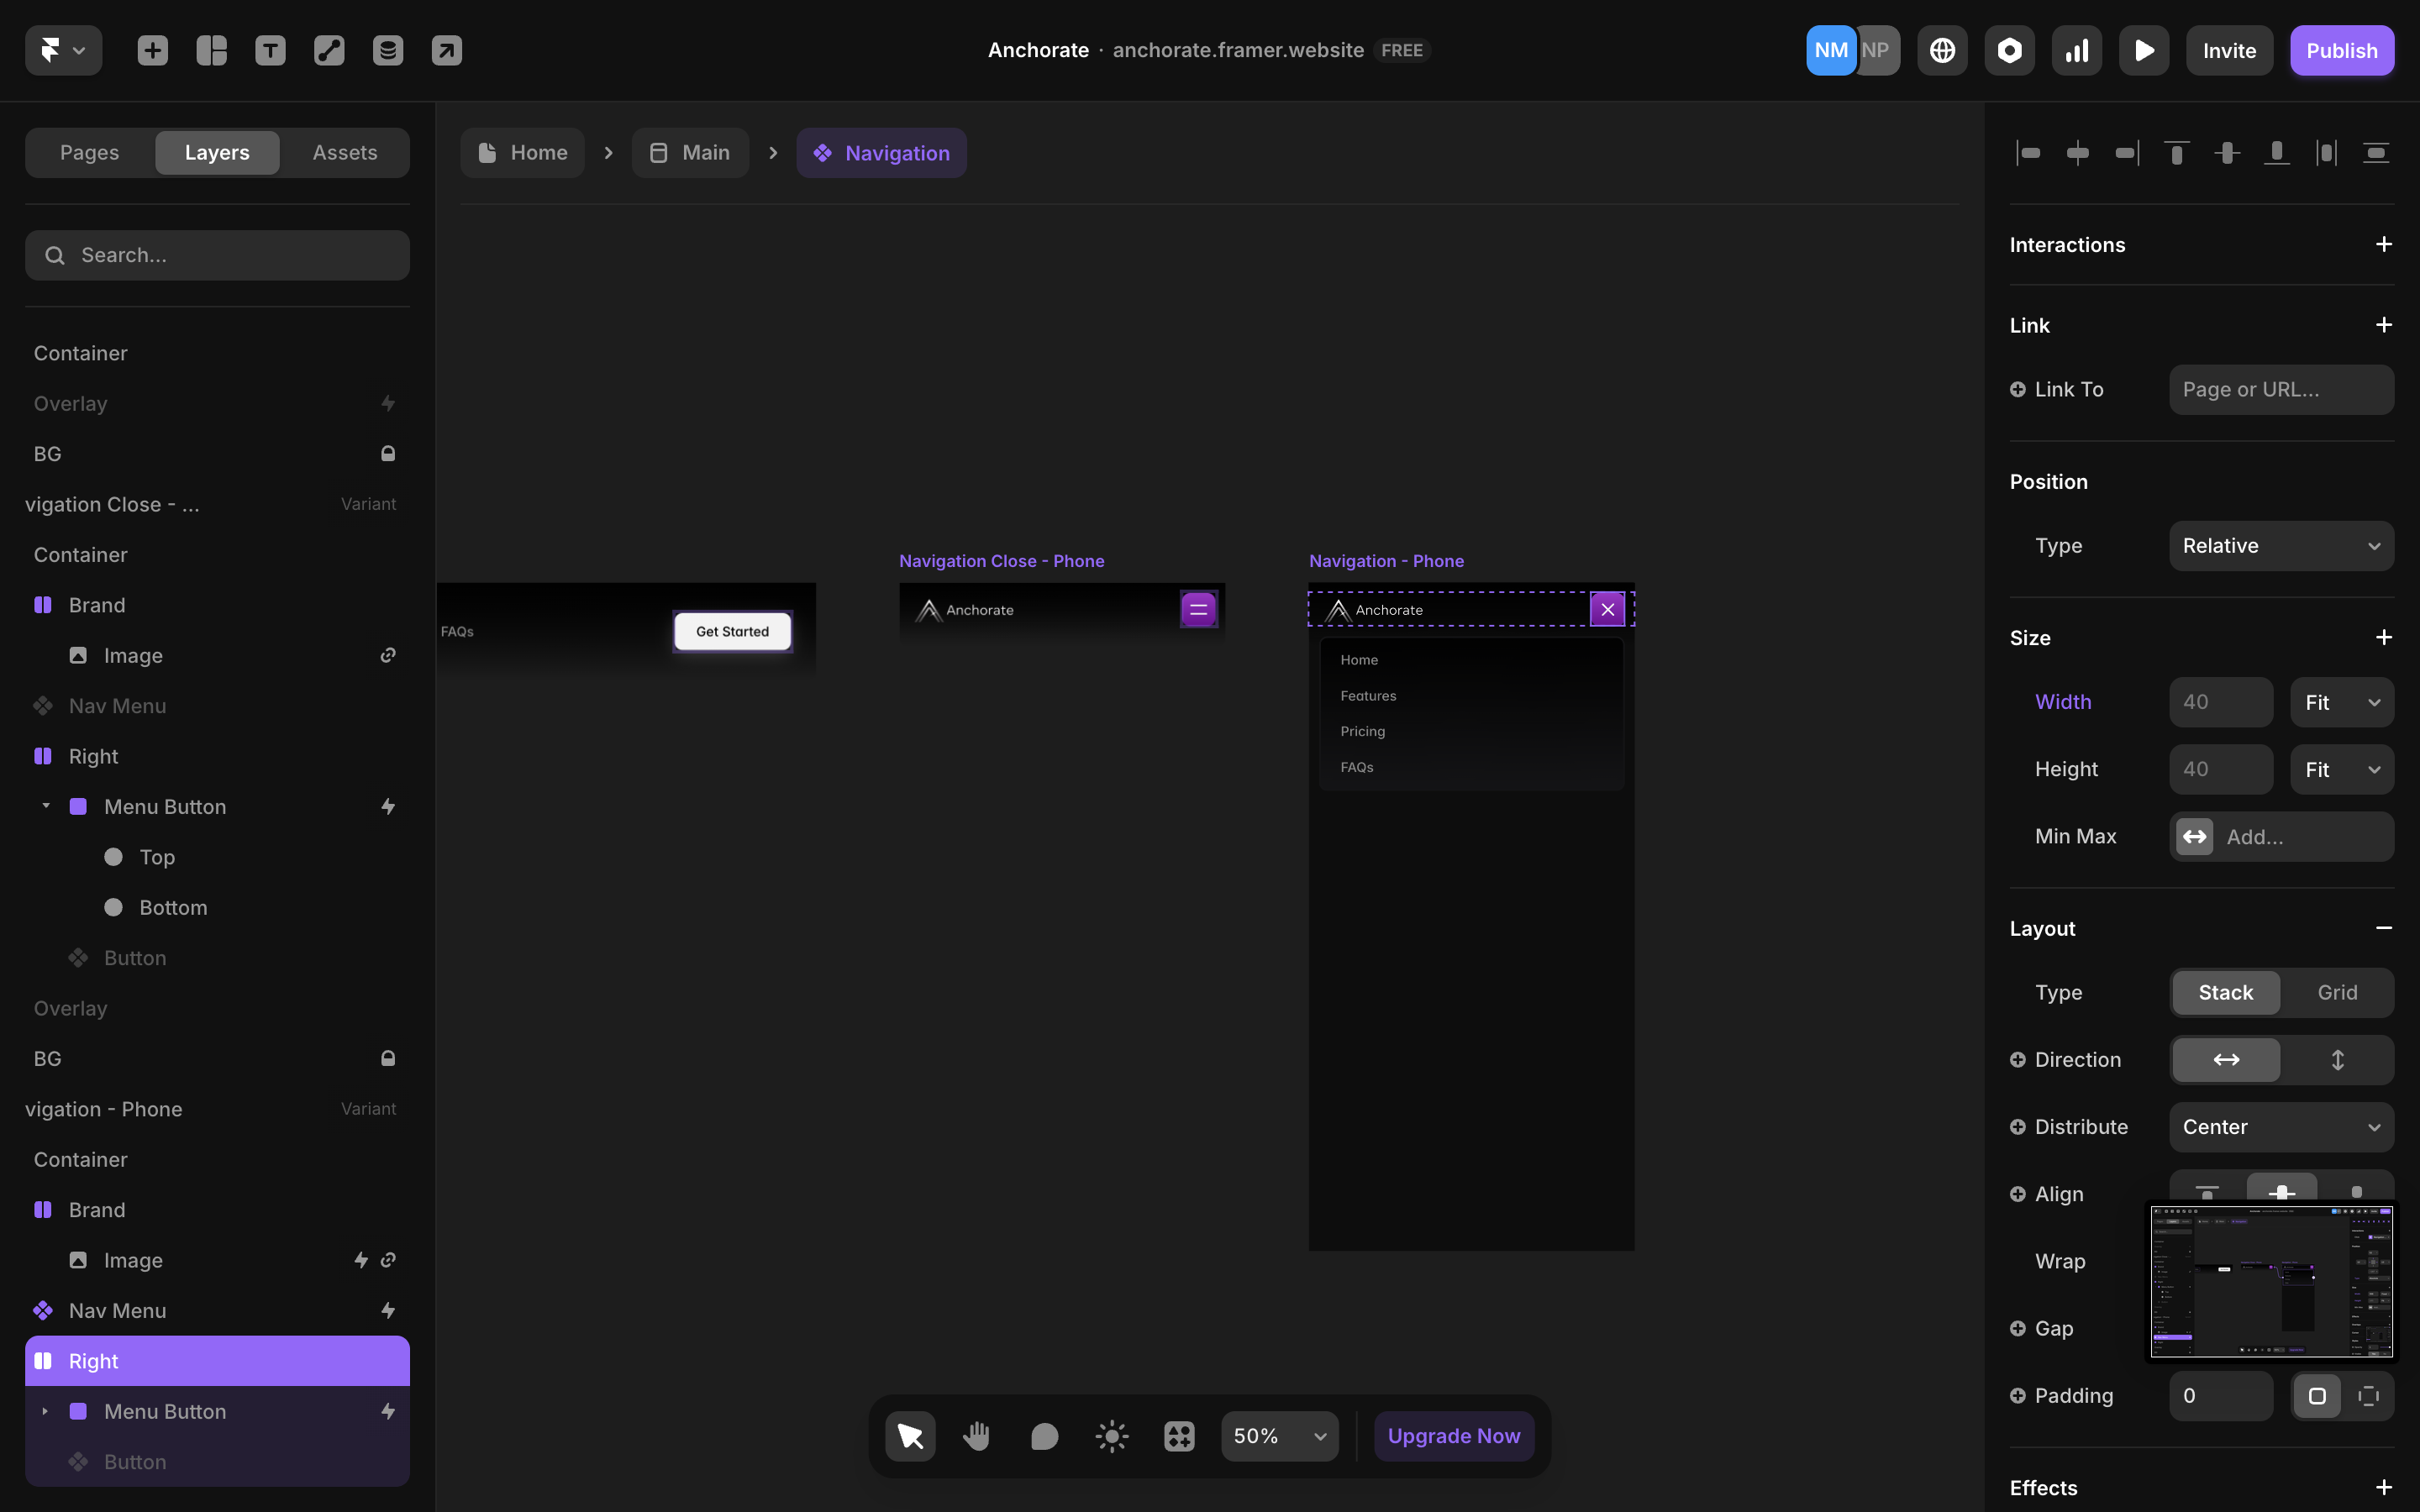
Task: Click the Preview play button
Action: [x=2143, y=50]
